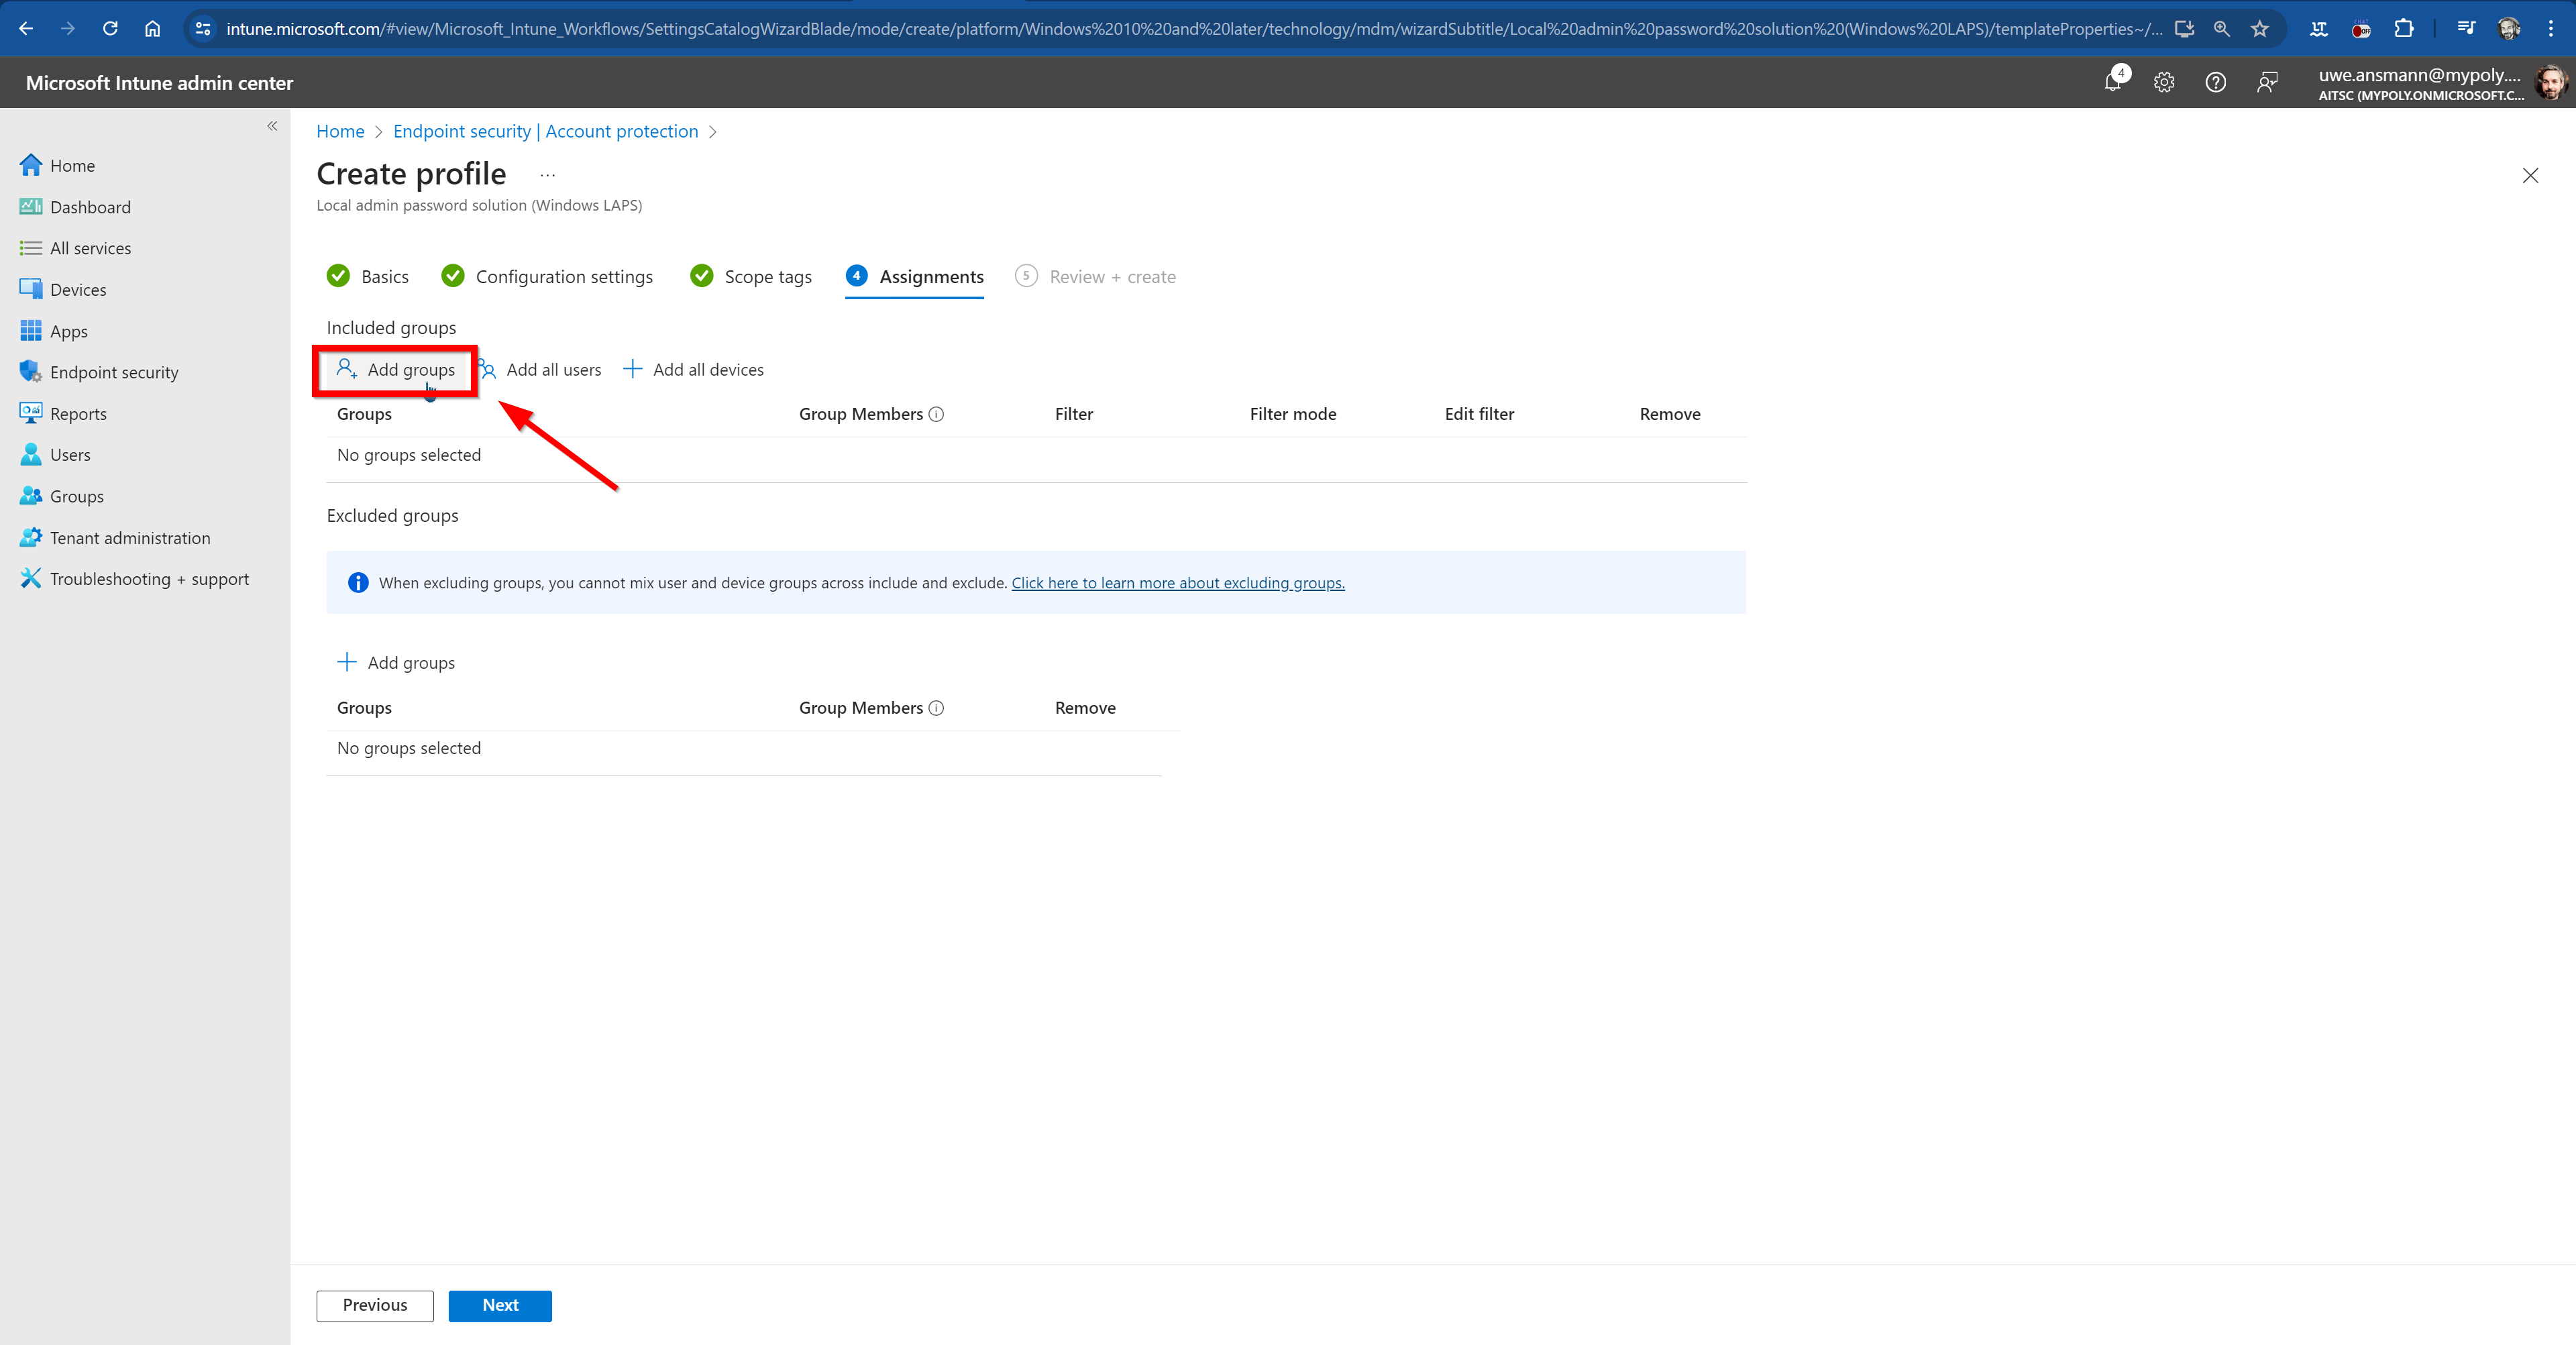The image size is (2576, 1345).
Task: Open Chrome's three-dot menu
Action: tap(2551, 29)
